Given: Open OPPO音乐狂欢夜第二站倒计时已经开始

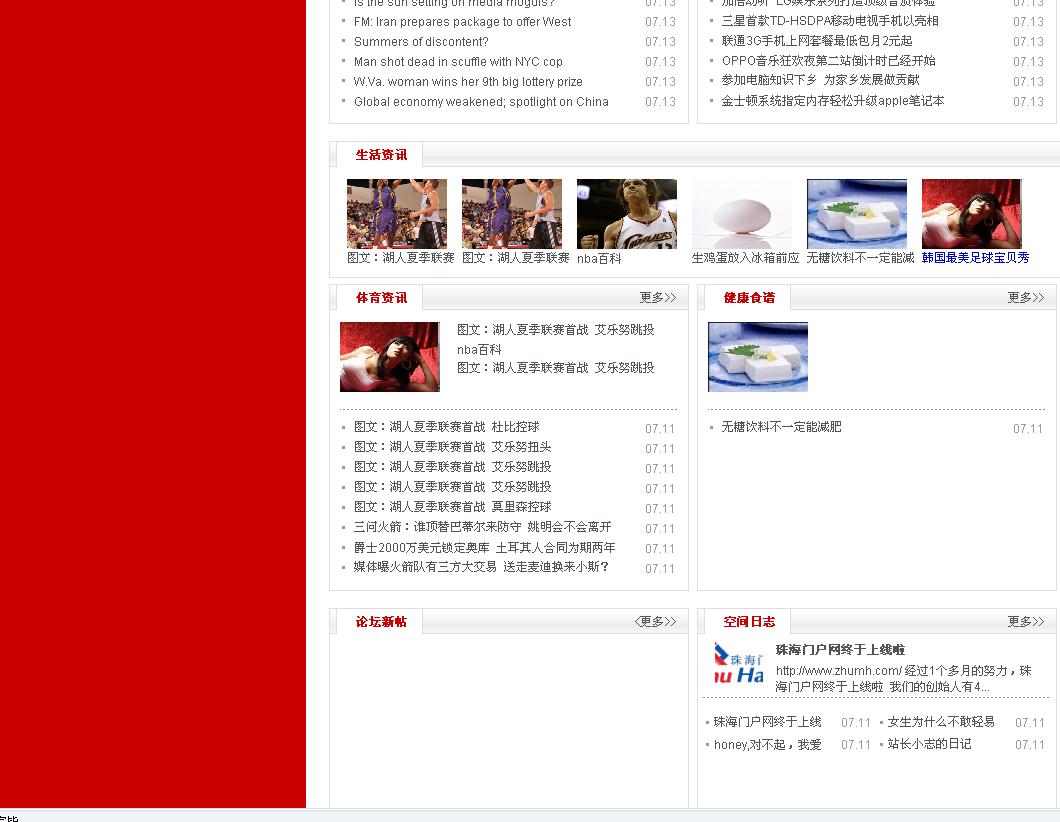Looking at the screenshot, I should point(828,61).
